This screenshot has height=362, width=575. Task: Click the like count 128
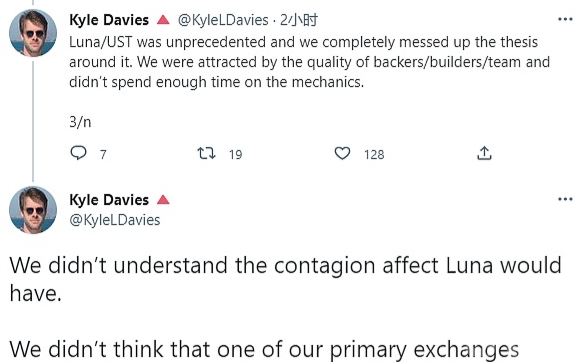click(x=374, y=154)
